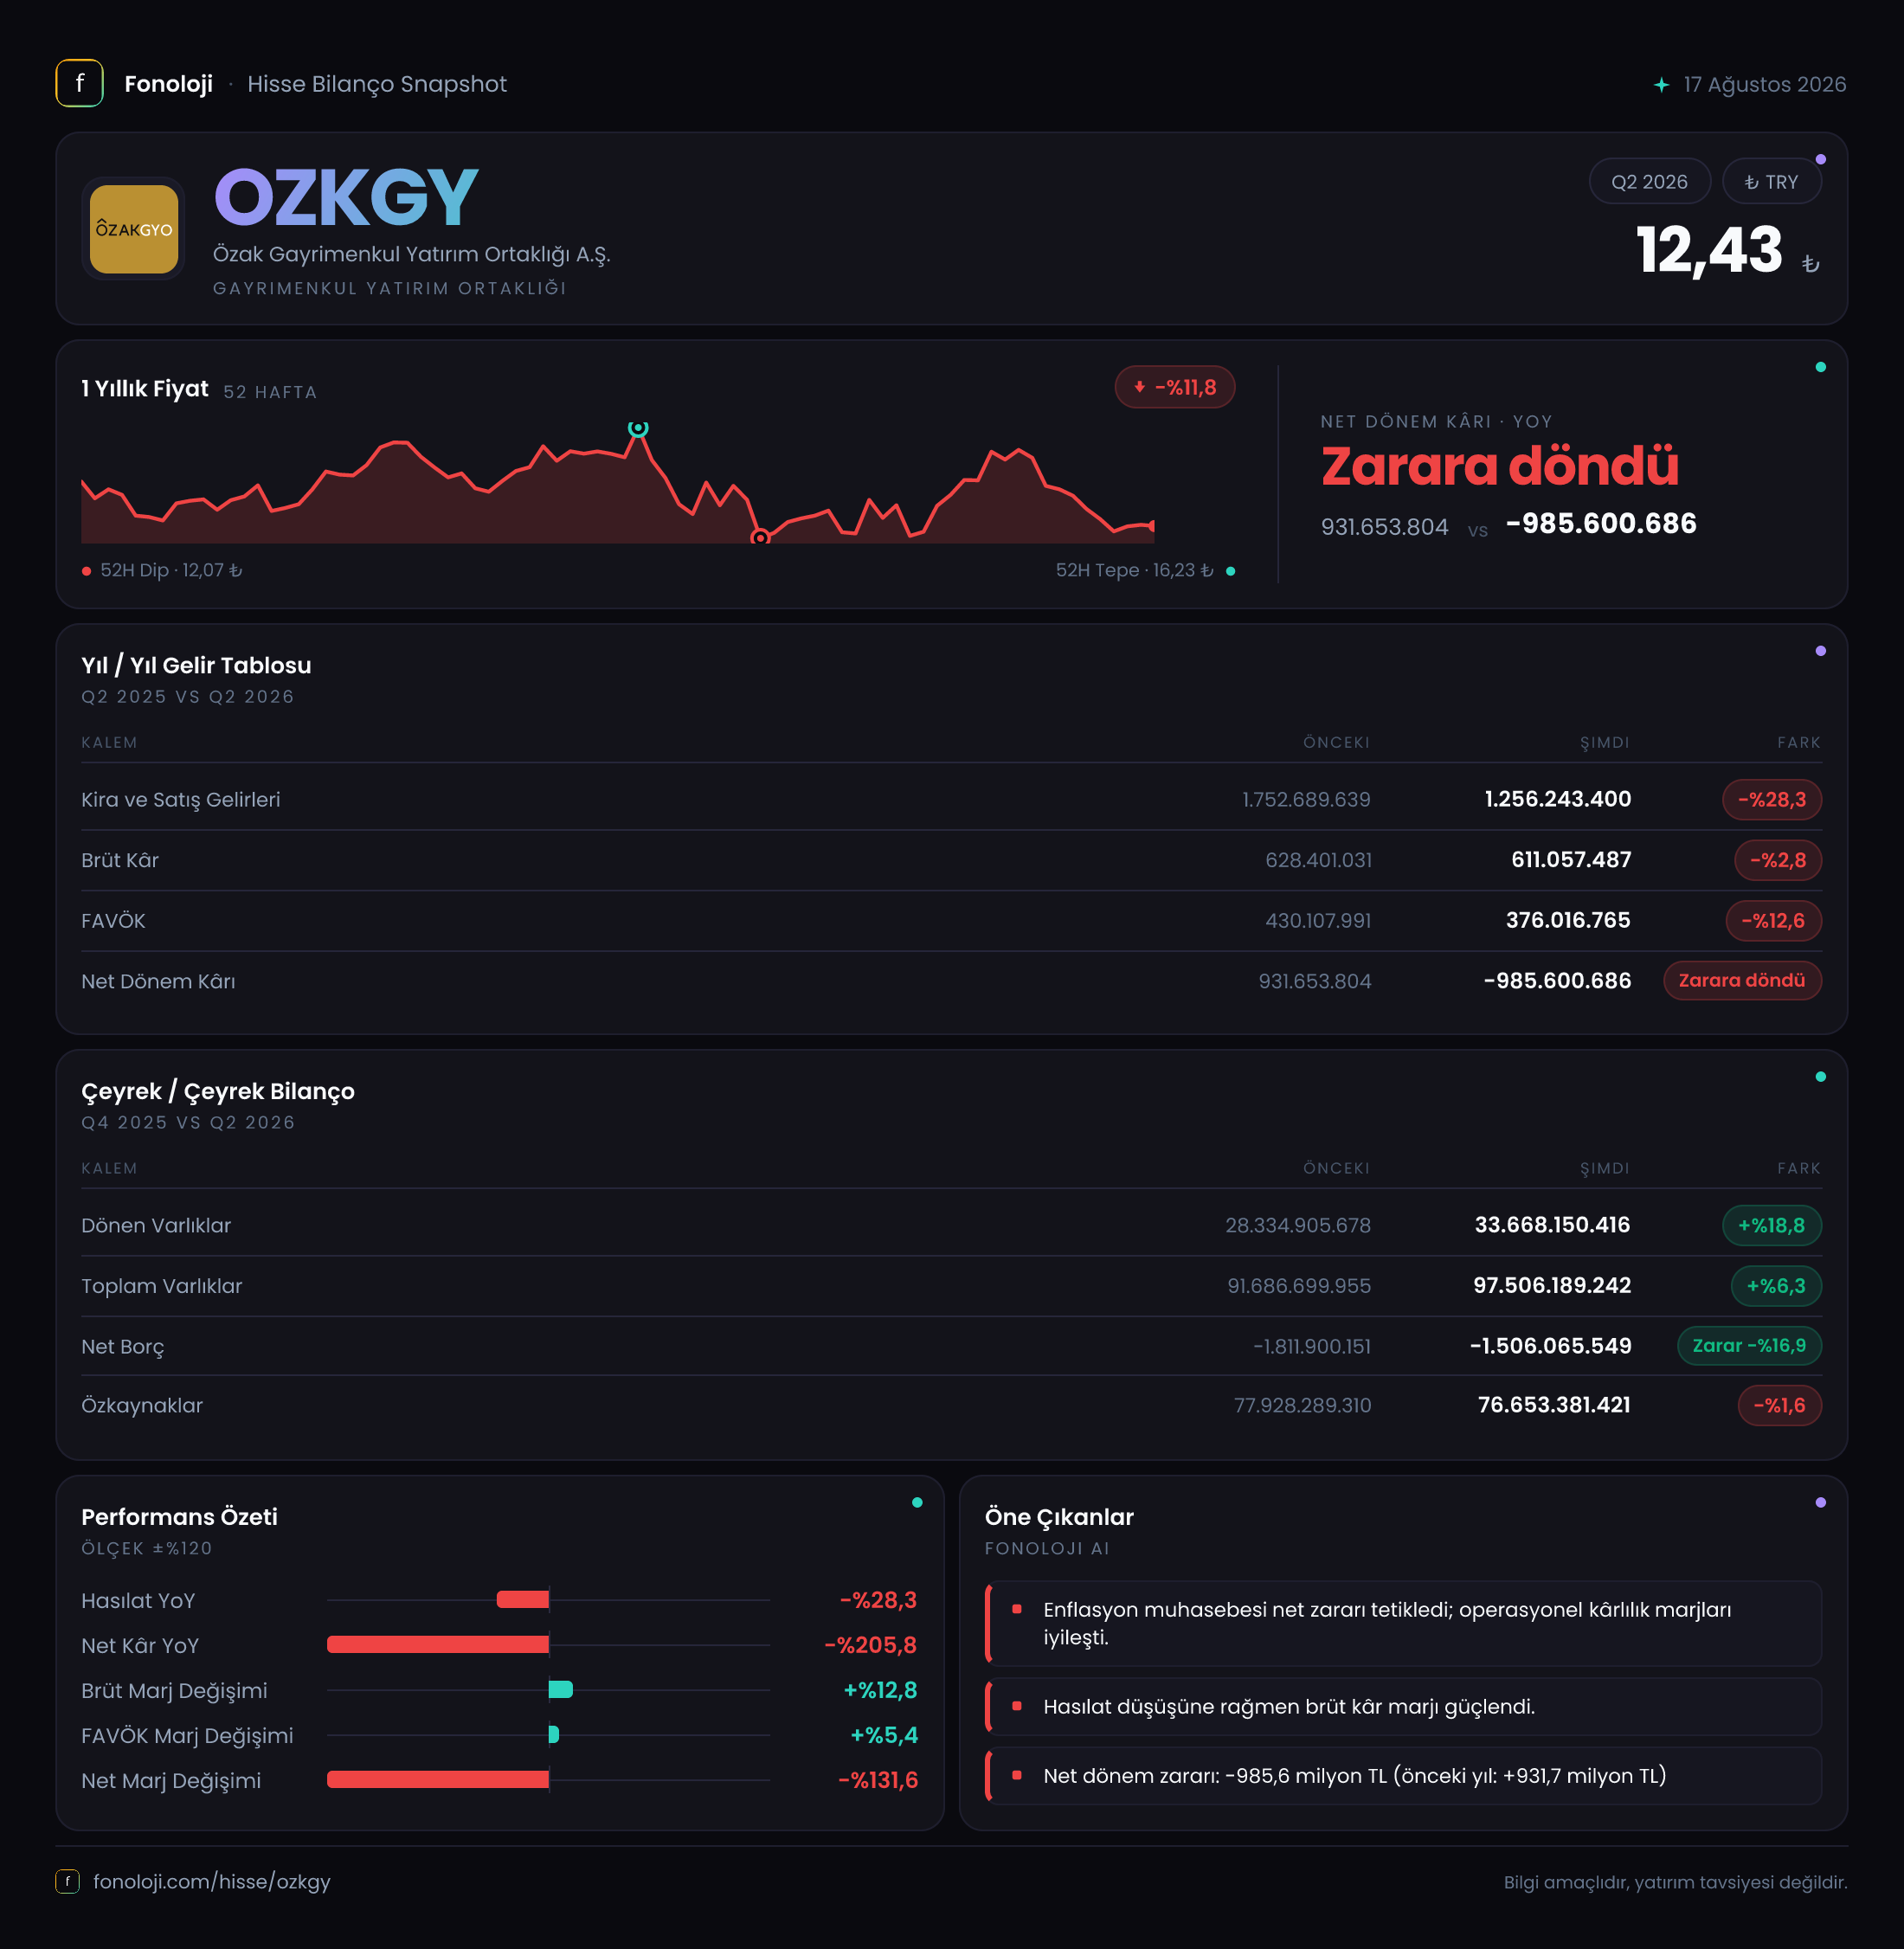Viewport: 1904px width, 1949px height.
Task: Click the ÖZAKGYO company logo tile
Action: click(134, 229)
